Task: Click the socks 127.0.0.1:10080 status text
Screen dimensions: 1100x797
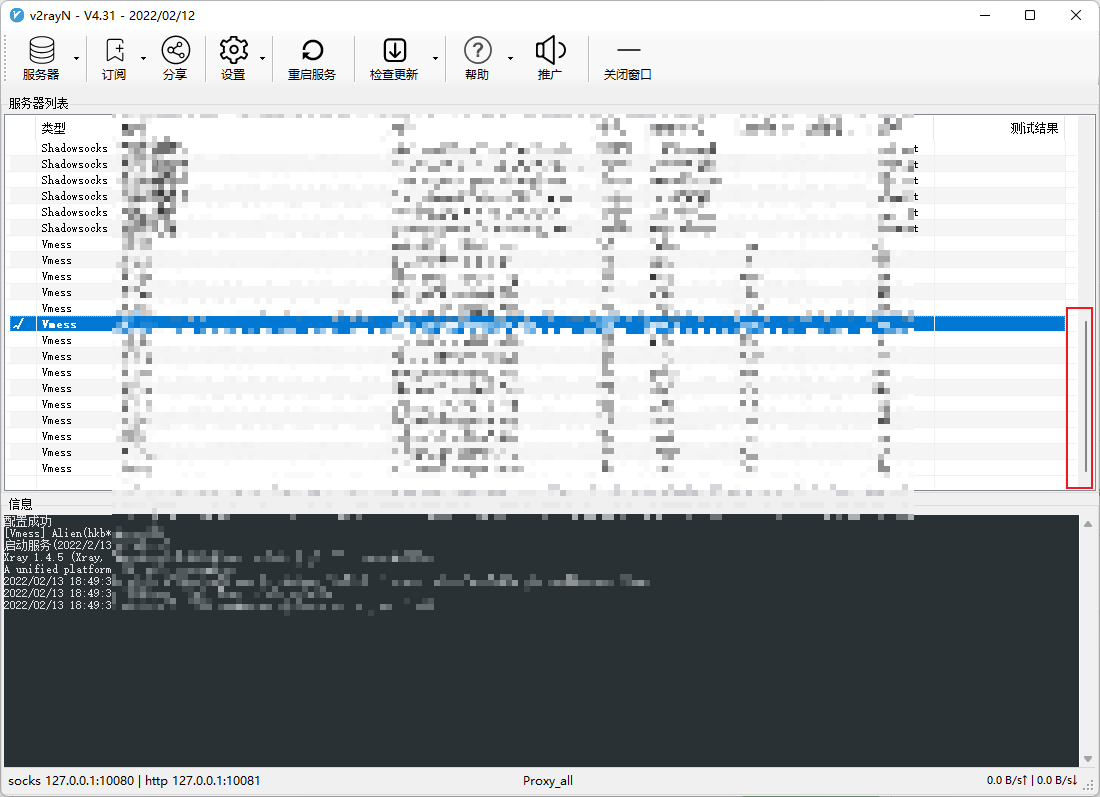Action: coord(71,780)
